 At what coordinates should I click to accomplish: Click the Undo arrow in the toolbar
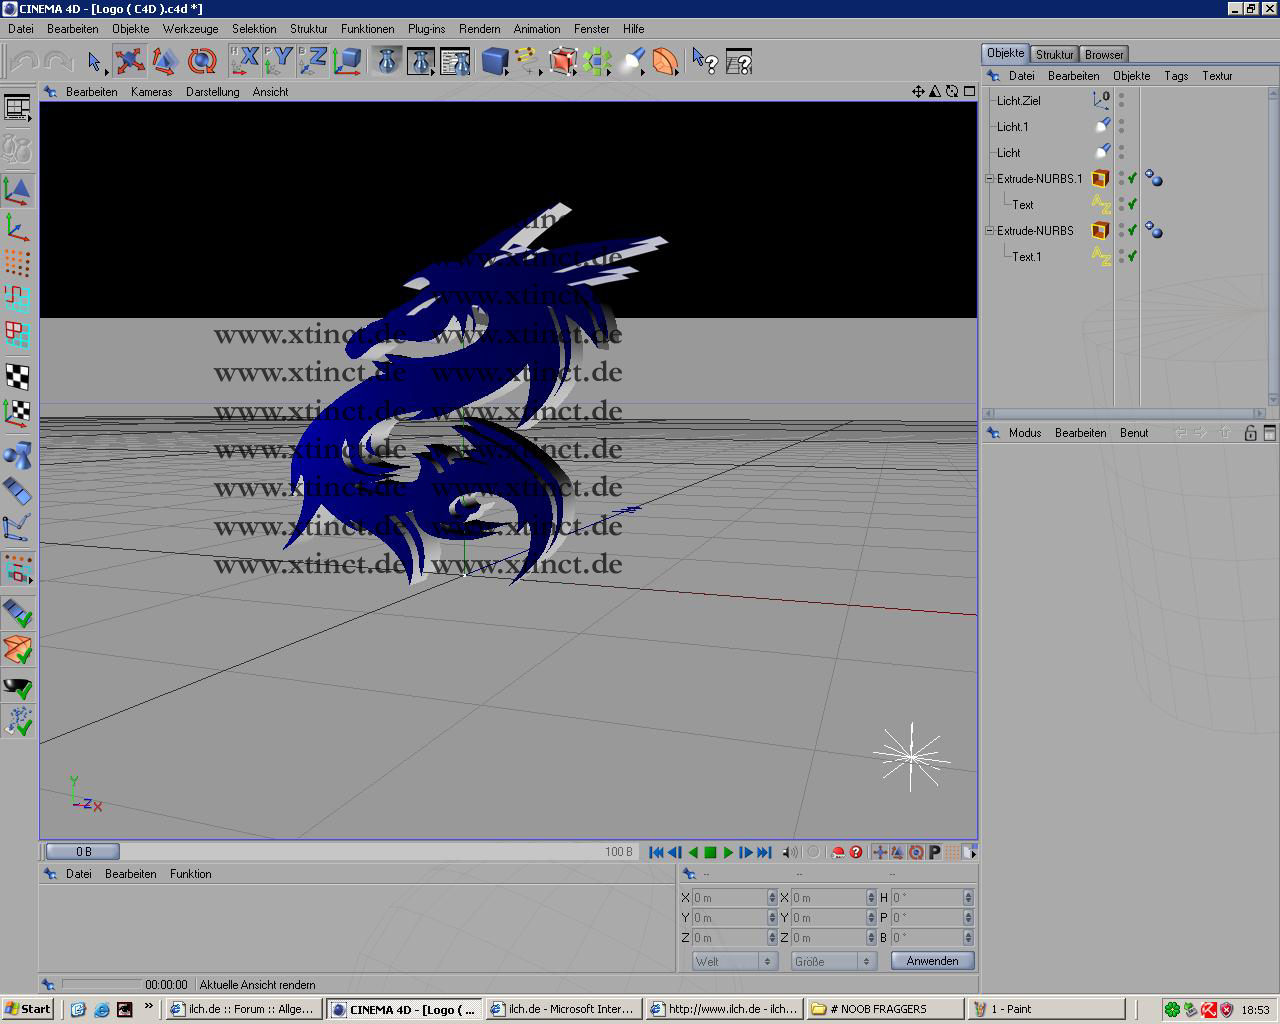[24, 62]
